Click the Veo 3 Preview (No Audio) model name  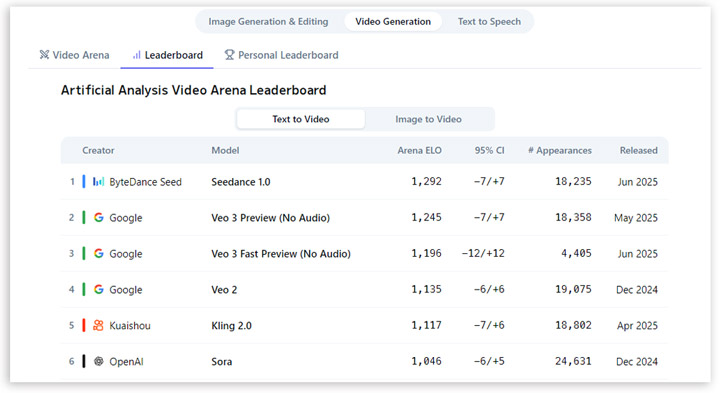(270, 218)
